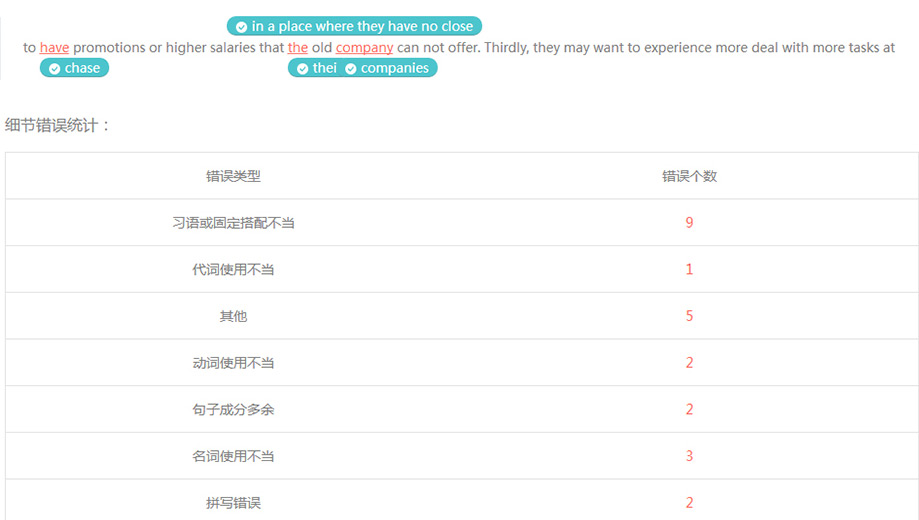
Task: Click the underlined word 'the'
Action: [x=298, y=47]
